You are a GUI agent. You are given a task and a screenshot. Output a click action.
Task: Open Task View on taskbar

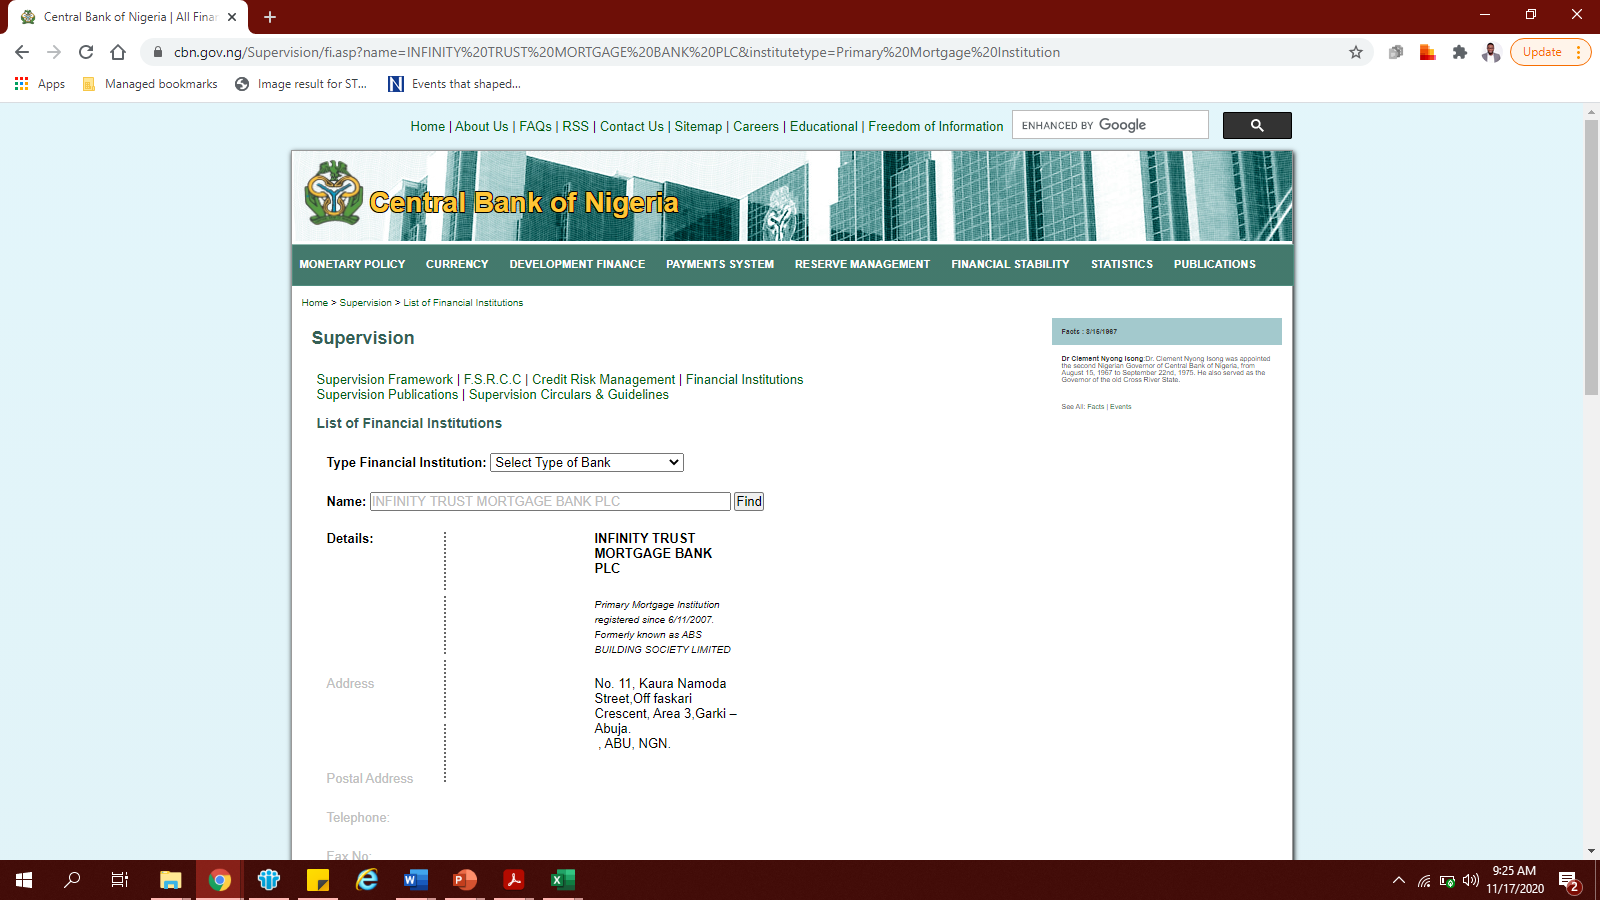pyautogui.click(x=120, y=880)
